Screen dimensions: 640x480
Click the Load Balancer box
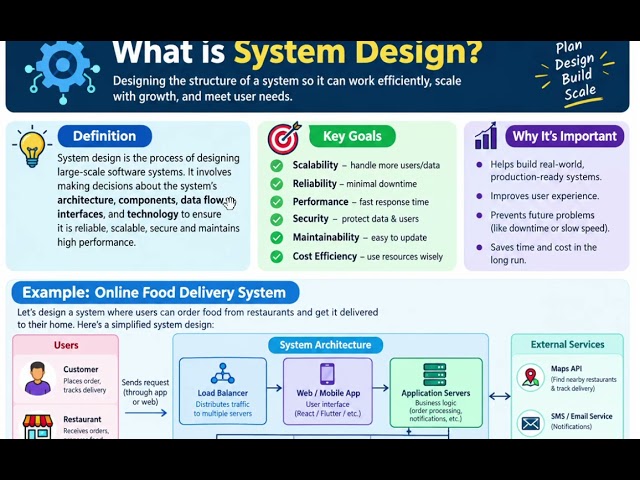(223, 391)
